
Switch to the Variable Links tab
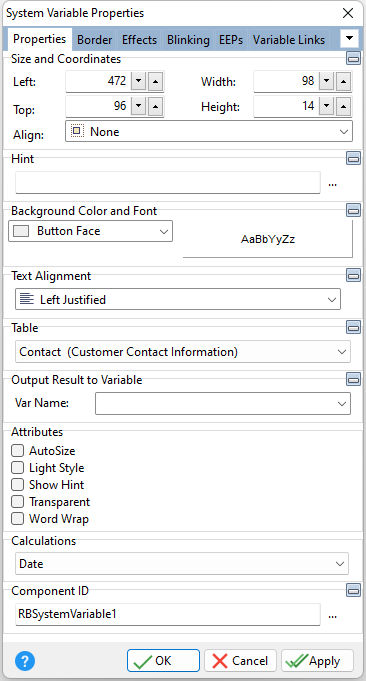pyautogui.click(x=289, y=40)
